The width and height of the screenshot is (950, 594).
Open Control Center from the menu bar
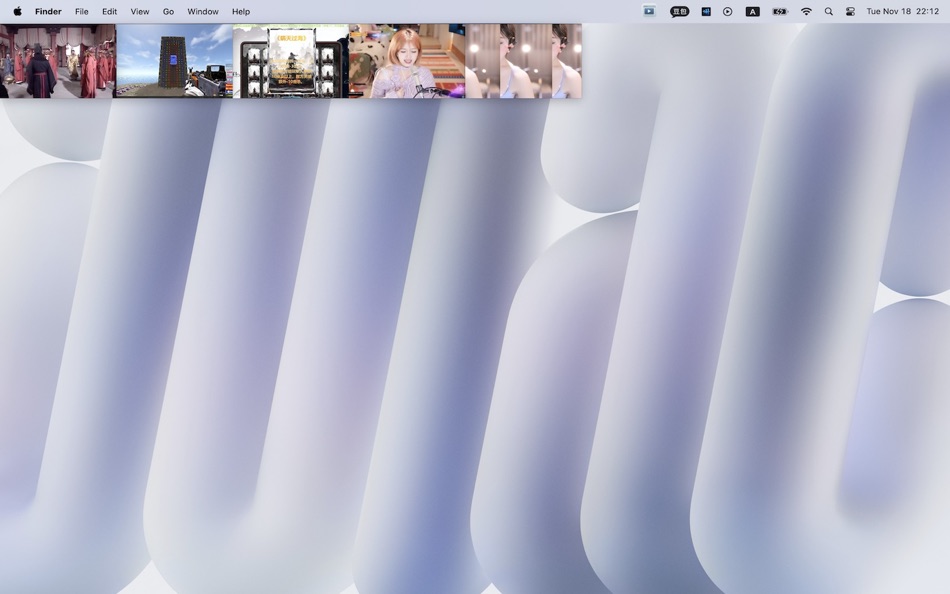point(850,11)
